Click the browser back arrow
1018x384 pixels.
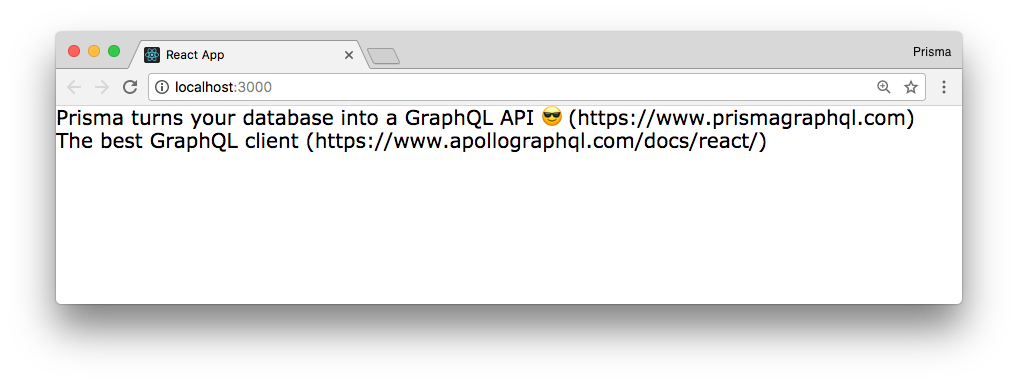pos(74,87)
